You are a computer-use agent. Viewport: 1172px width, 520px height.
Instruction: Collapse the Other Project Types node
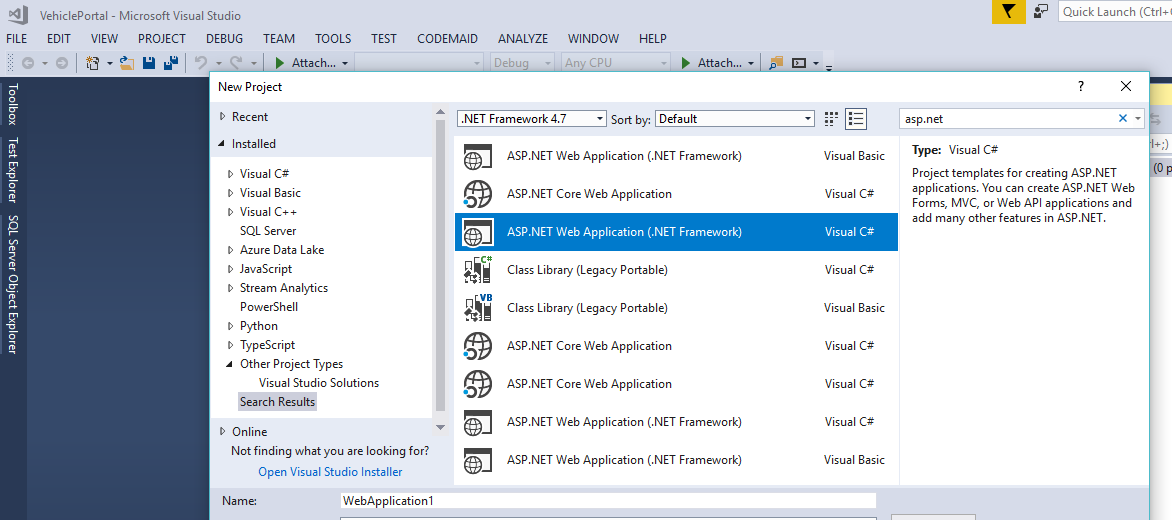[x=230, y=364]
